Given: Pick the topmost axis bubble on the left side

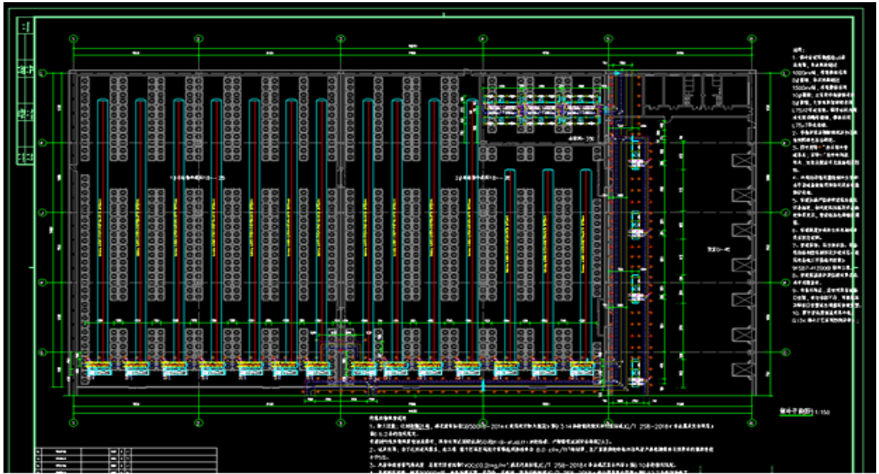Looking at the screenshot, I should [44, 72].
